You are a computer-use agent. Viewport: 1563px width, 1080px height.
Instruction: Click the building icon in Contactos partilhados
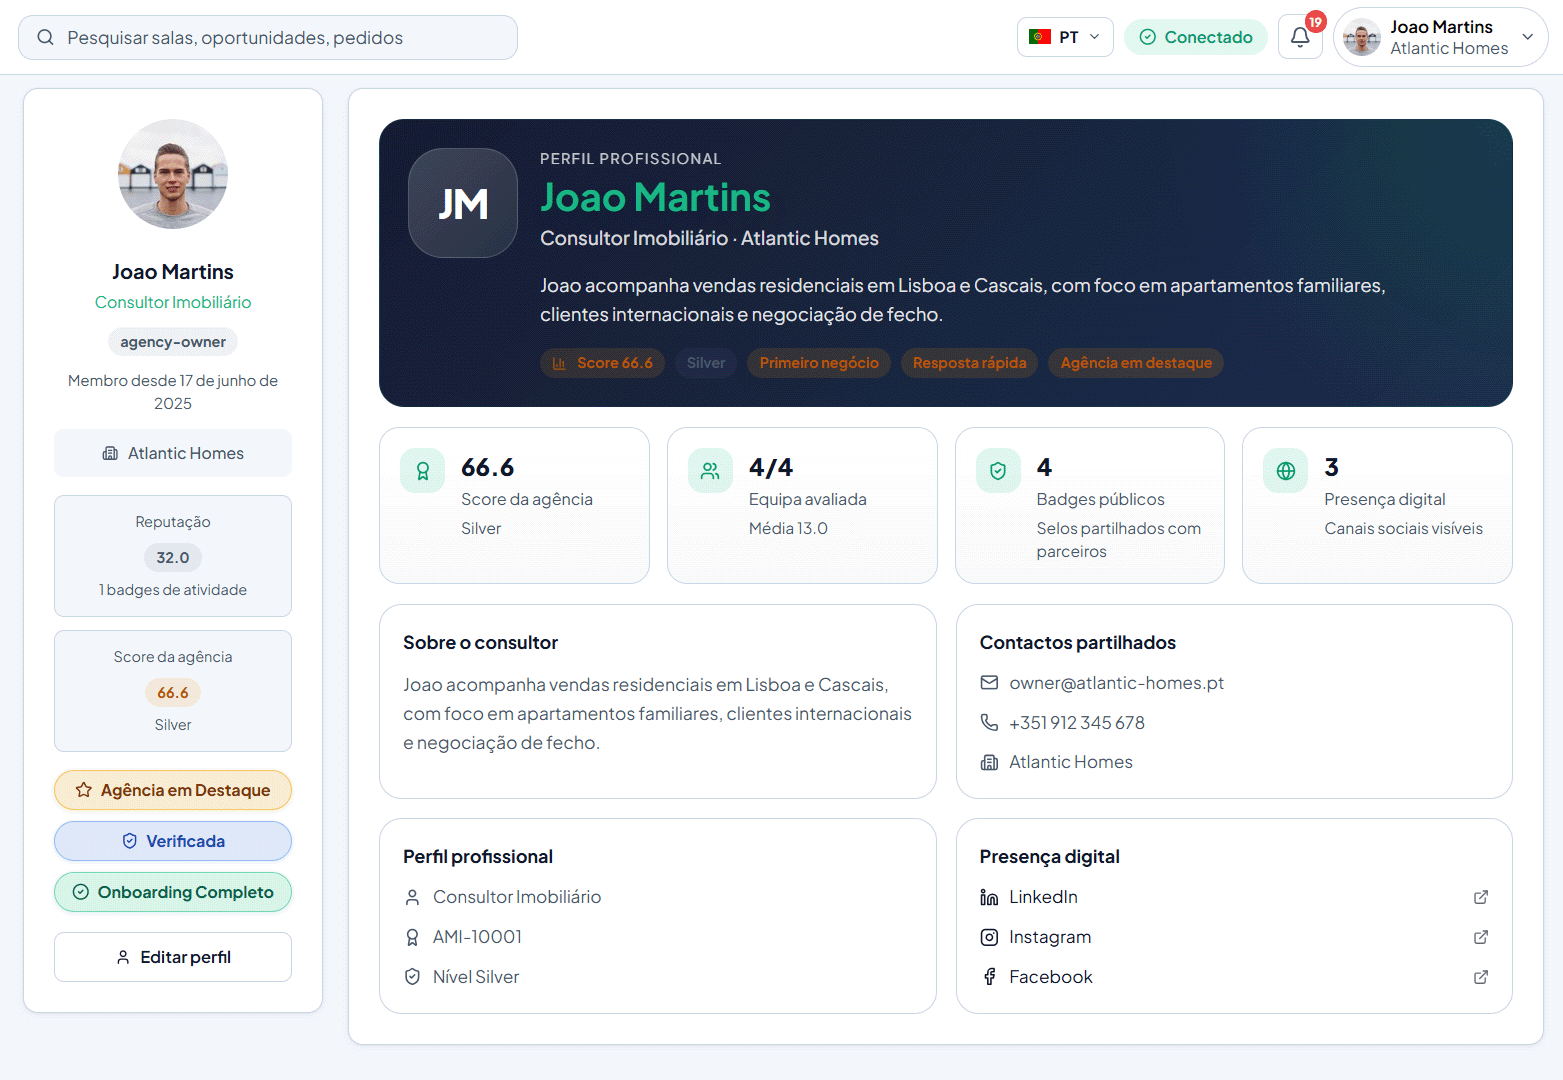[989, 762]
